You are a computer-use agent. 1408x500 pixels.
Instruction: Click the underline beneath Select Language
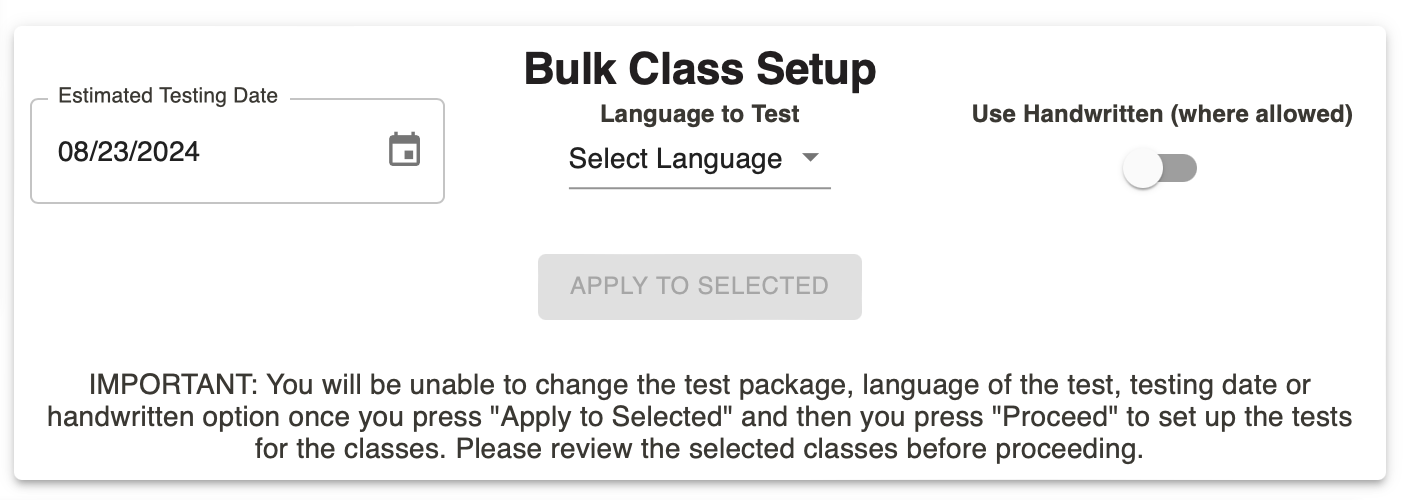[x=700, y=187]
